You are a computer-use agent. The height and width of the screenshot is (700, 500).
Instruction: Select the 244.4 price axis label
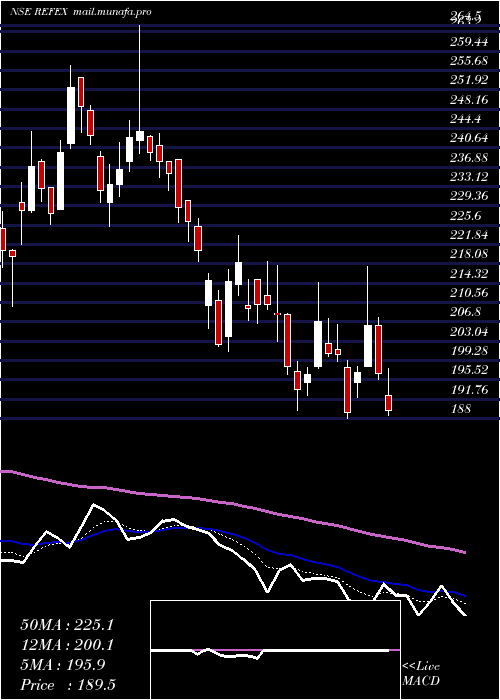(465, 119)
